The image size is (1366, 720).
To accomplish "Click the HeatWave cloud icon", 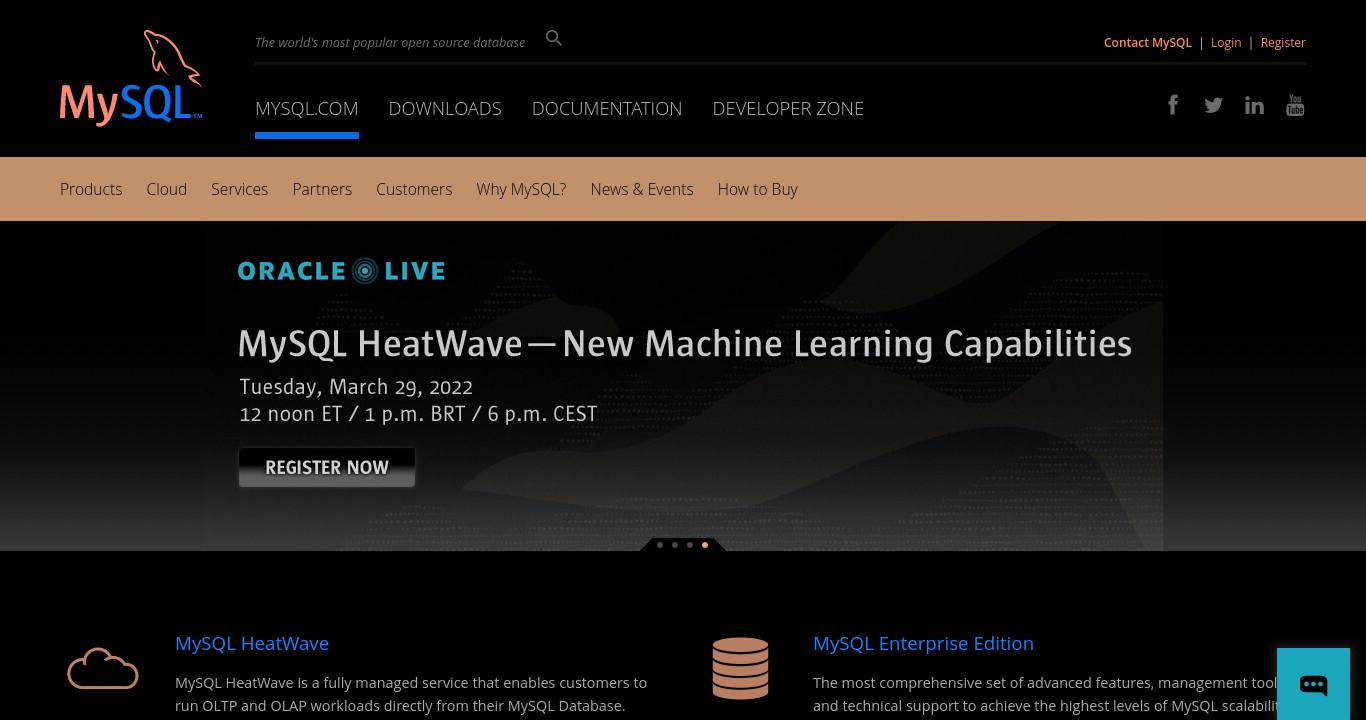I will point(103,668).
